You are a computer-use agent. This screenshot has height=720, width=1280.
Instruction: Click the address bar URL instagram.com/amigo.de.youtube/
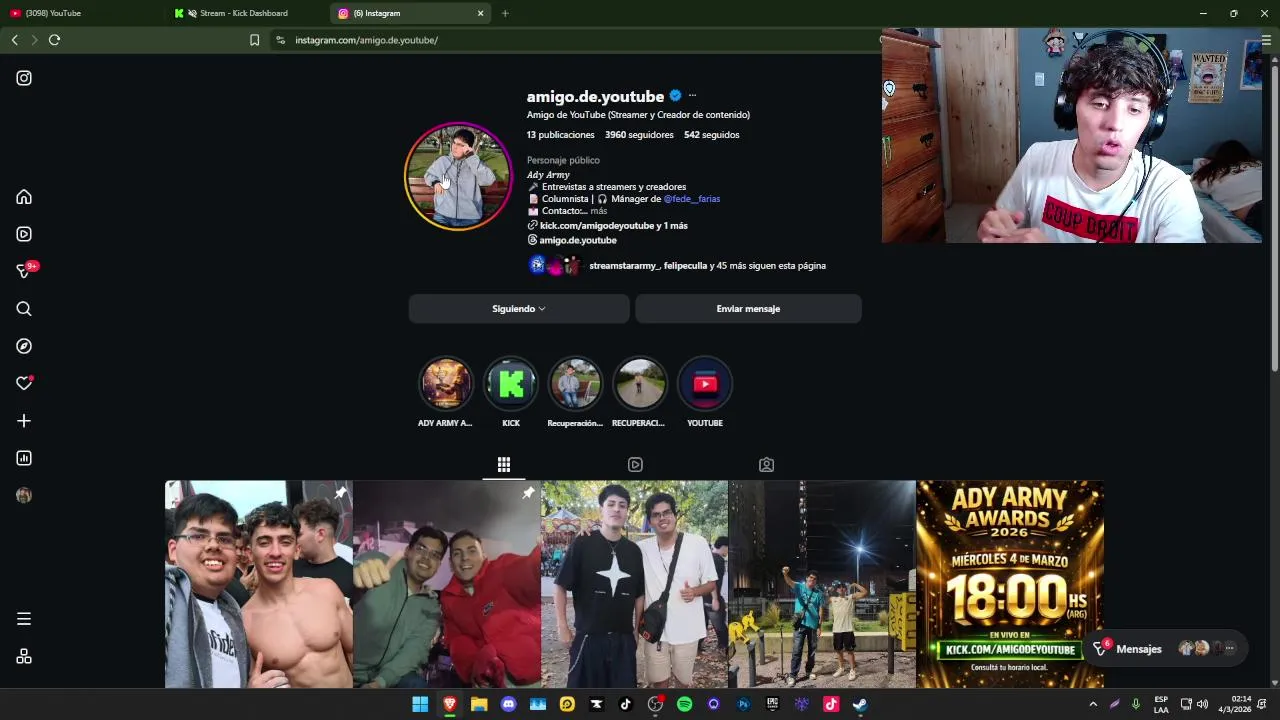(x=366, y=40)
